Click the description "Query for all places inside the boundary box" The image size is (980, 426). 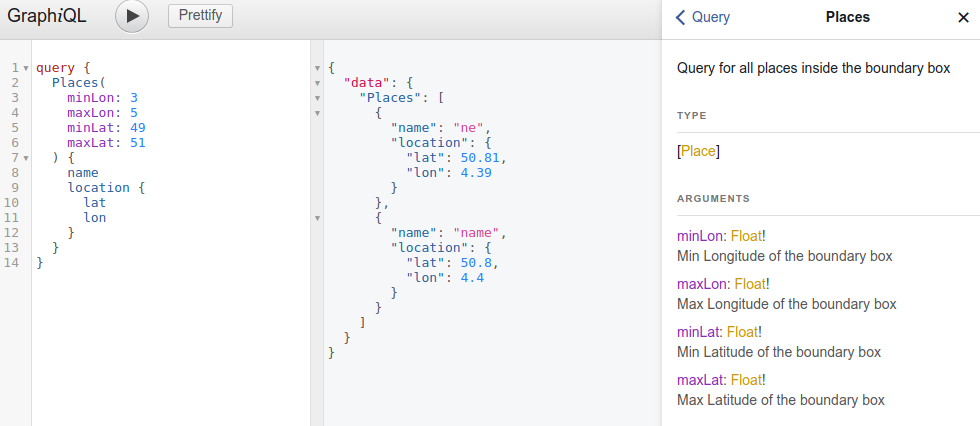click(813, 68)
